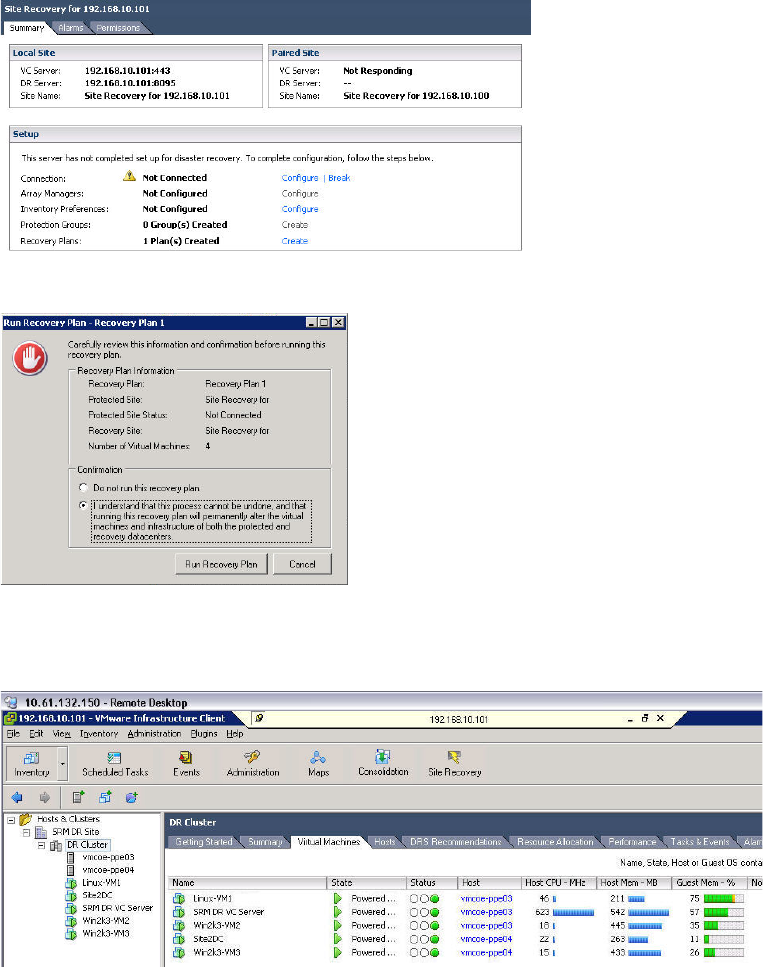Go back with the blue arrow
Screen dimensions: 763x967
17,797
